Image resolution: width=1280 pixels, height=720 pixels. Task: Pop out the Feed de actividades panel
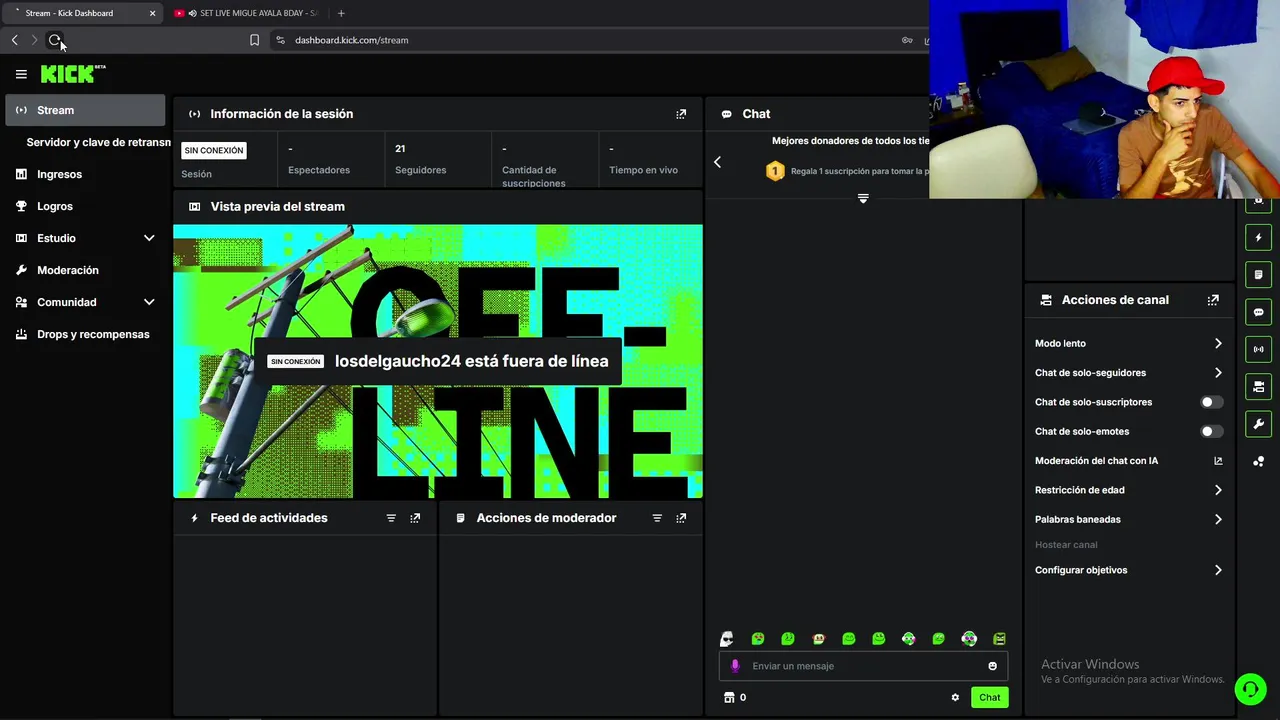(415, 518)
